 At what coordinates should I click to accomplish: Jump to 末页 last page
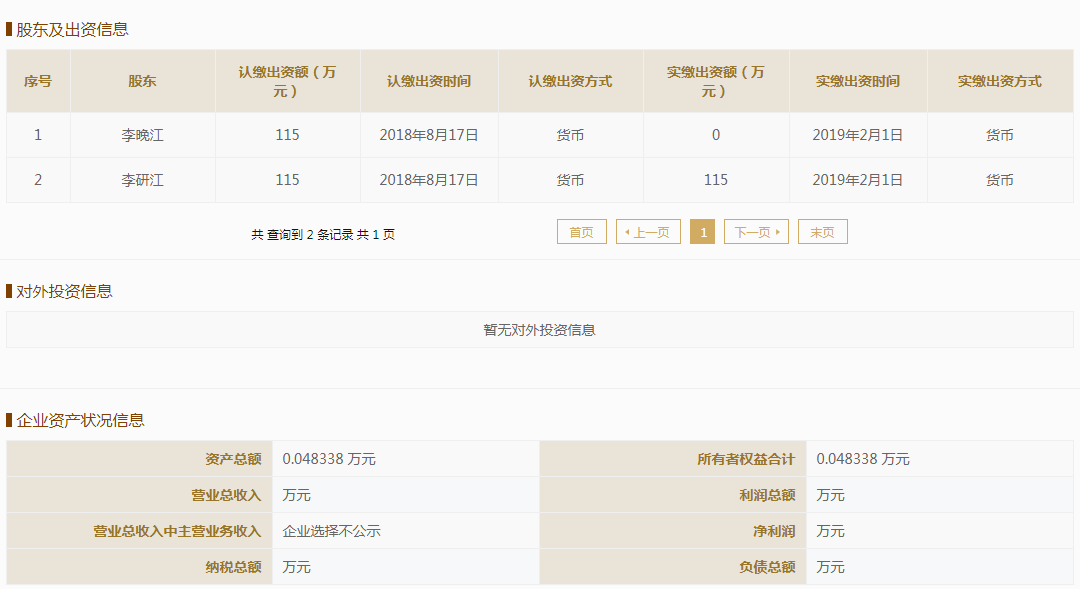tap(822, 231)
